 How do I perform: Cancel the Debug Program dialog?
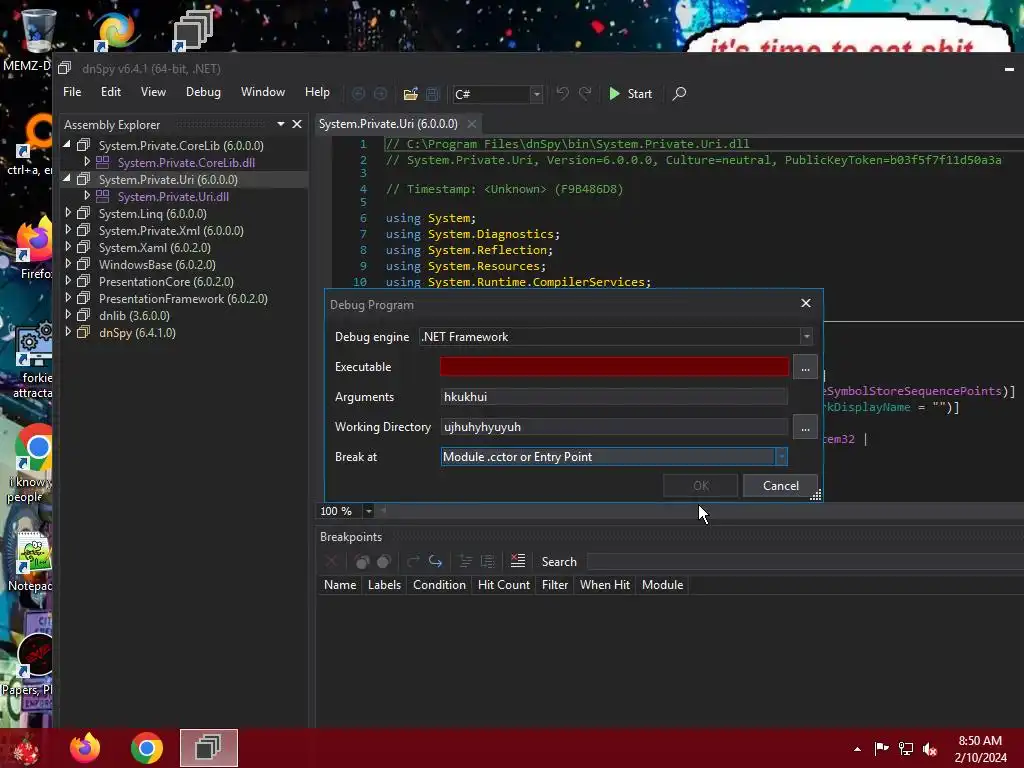[x=780, y=485]
